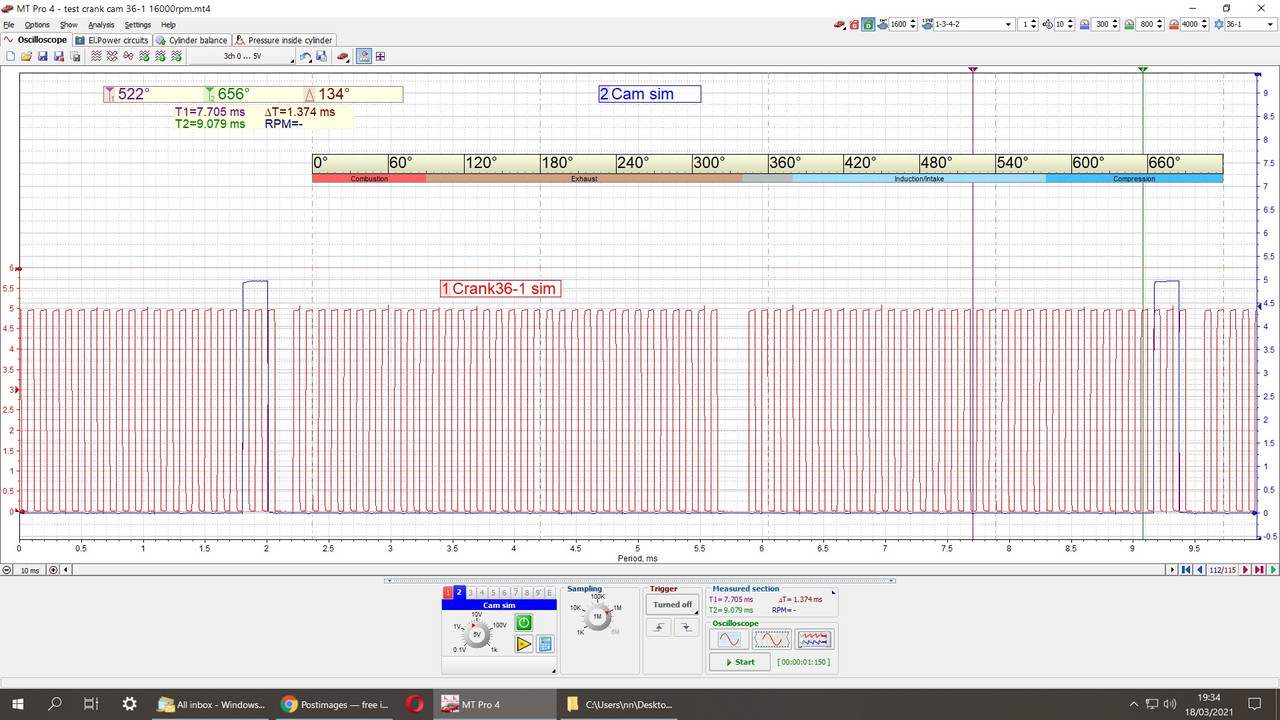The width and height of the screenshot is (1280, 720).
Task: Toggle the green power button for channel 2
Action: [524, 623]
